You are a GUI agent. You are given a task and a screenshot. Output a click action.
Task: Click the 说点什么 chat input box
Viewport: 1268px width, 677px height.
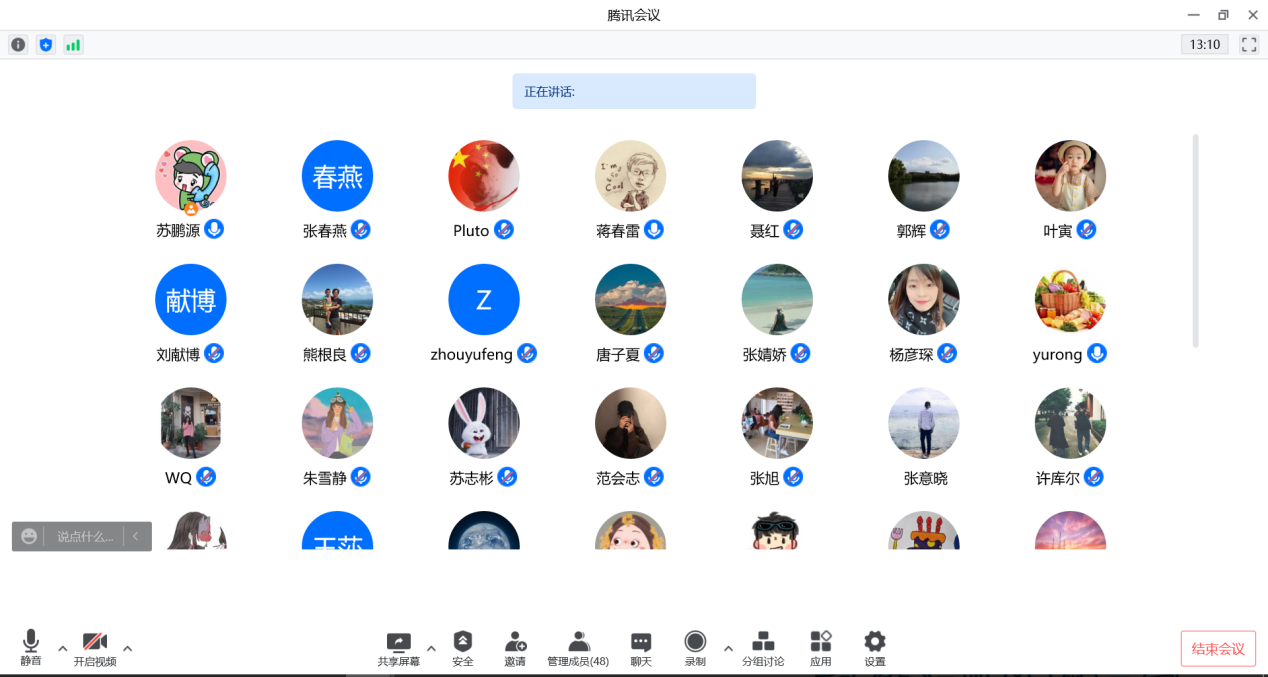[84, 537]
